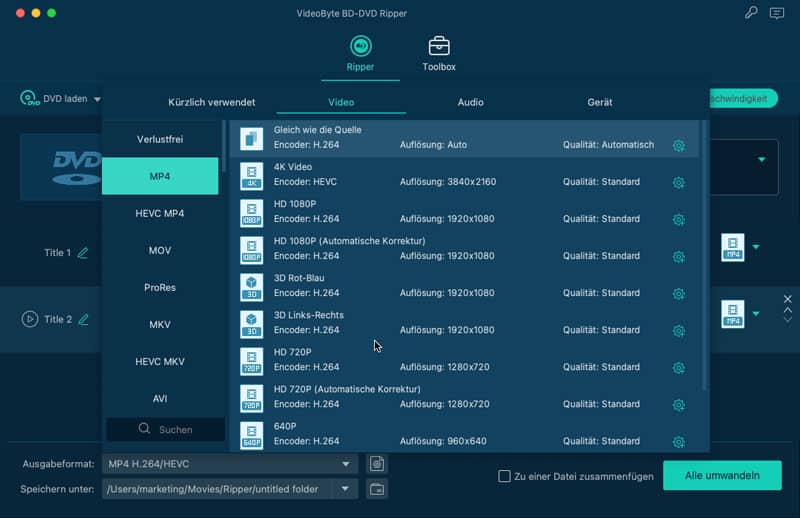Viewport: 800px width, 518px height.
Task: Open gear for HD 1080P (Automatische Korrektur)
Action: tap(679, 257)
